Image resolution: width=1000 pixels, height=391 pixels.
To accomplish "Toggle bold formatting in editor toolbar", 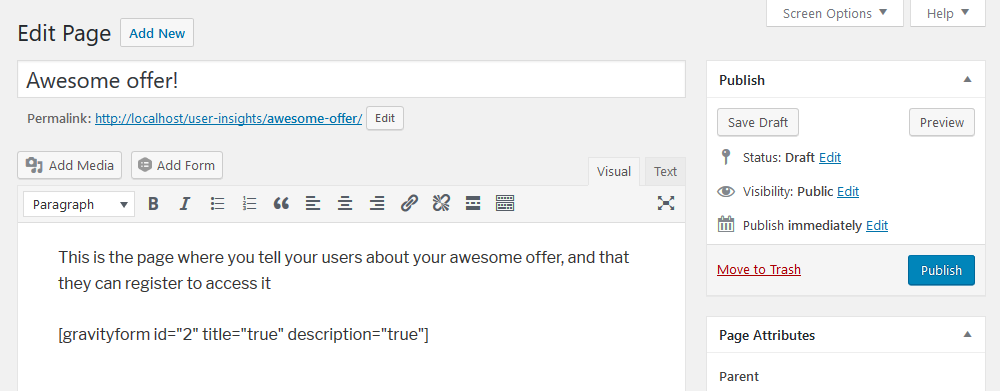I will pyautogui.click(x=153, y=203).
